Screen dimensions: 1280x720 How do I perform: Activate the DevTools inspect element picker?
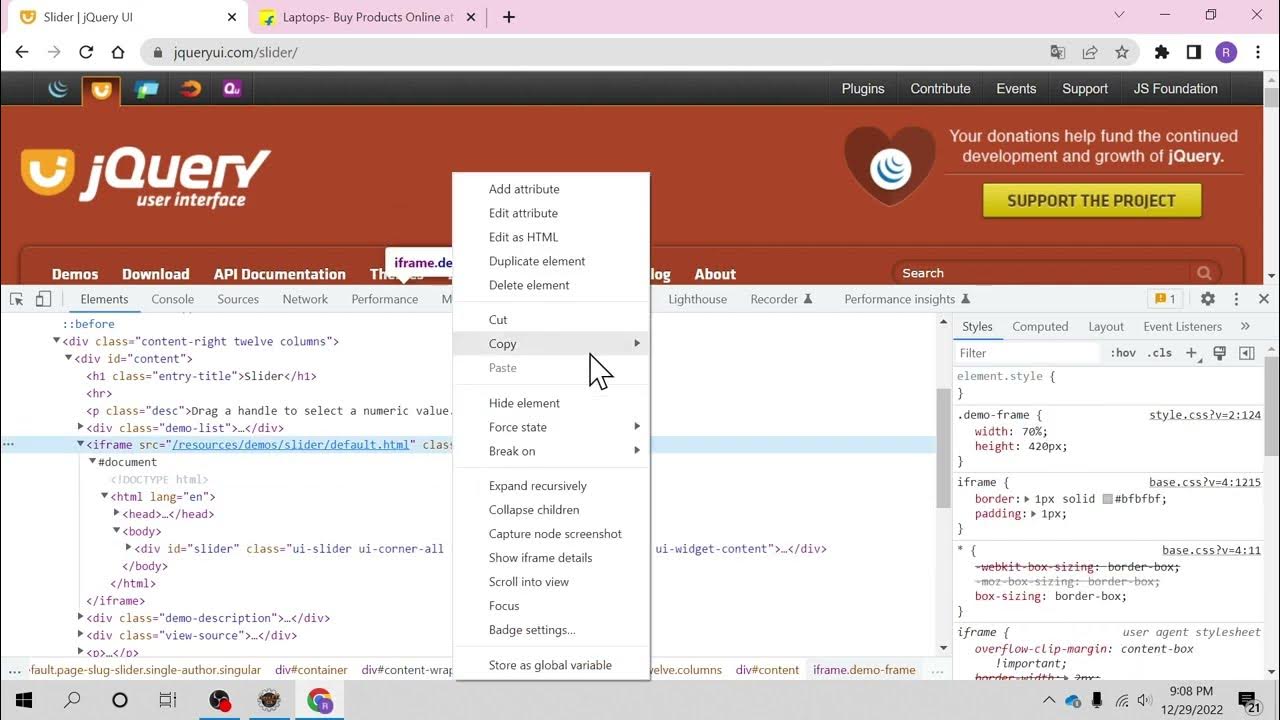[x=17, y=299]
